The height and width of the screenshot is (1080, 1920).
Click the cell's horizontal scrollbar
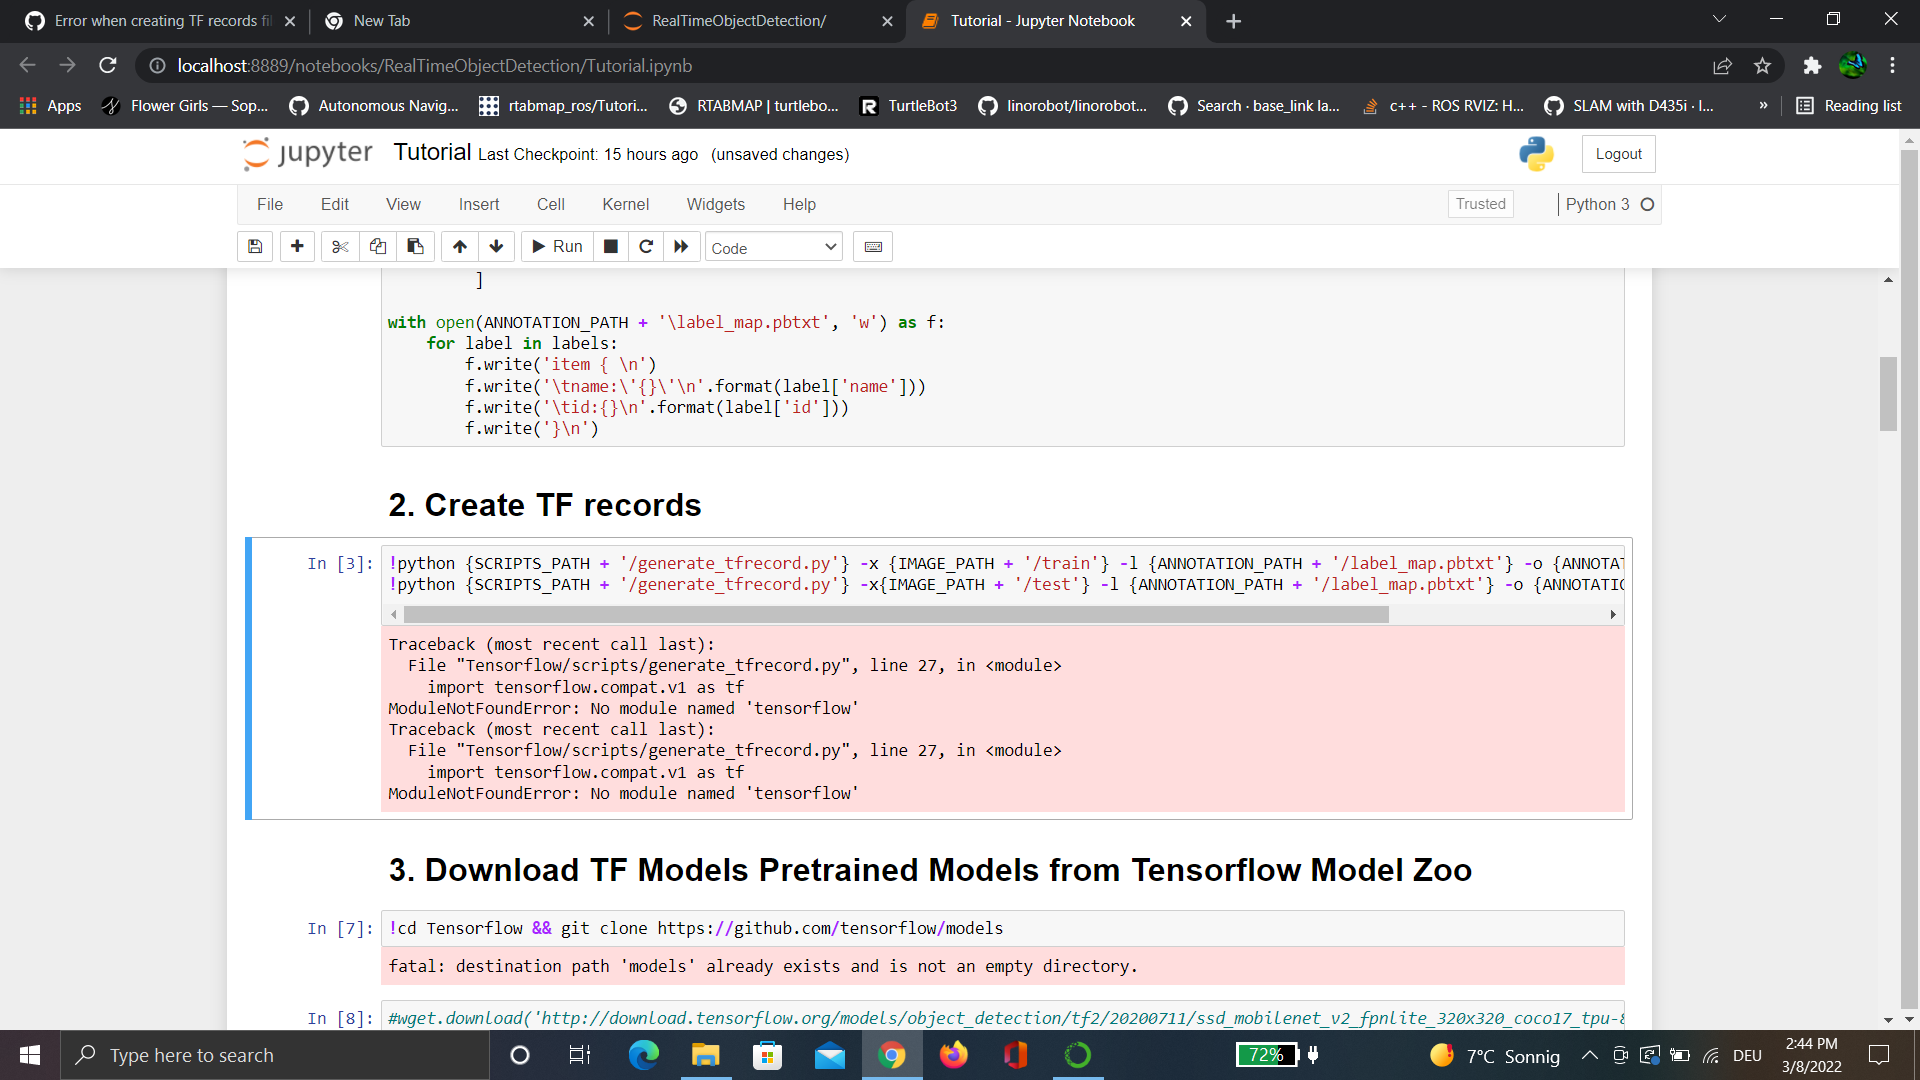(x=895, y=614)
